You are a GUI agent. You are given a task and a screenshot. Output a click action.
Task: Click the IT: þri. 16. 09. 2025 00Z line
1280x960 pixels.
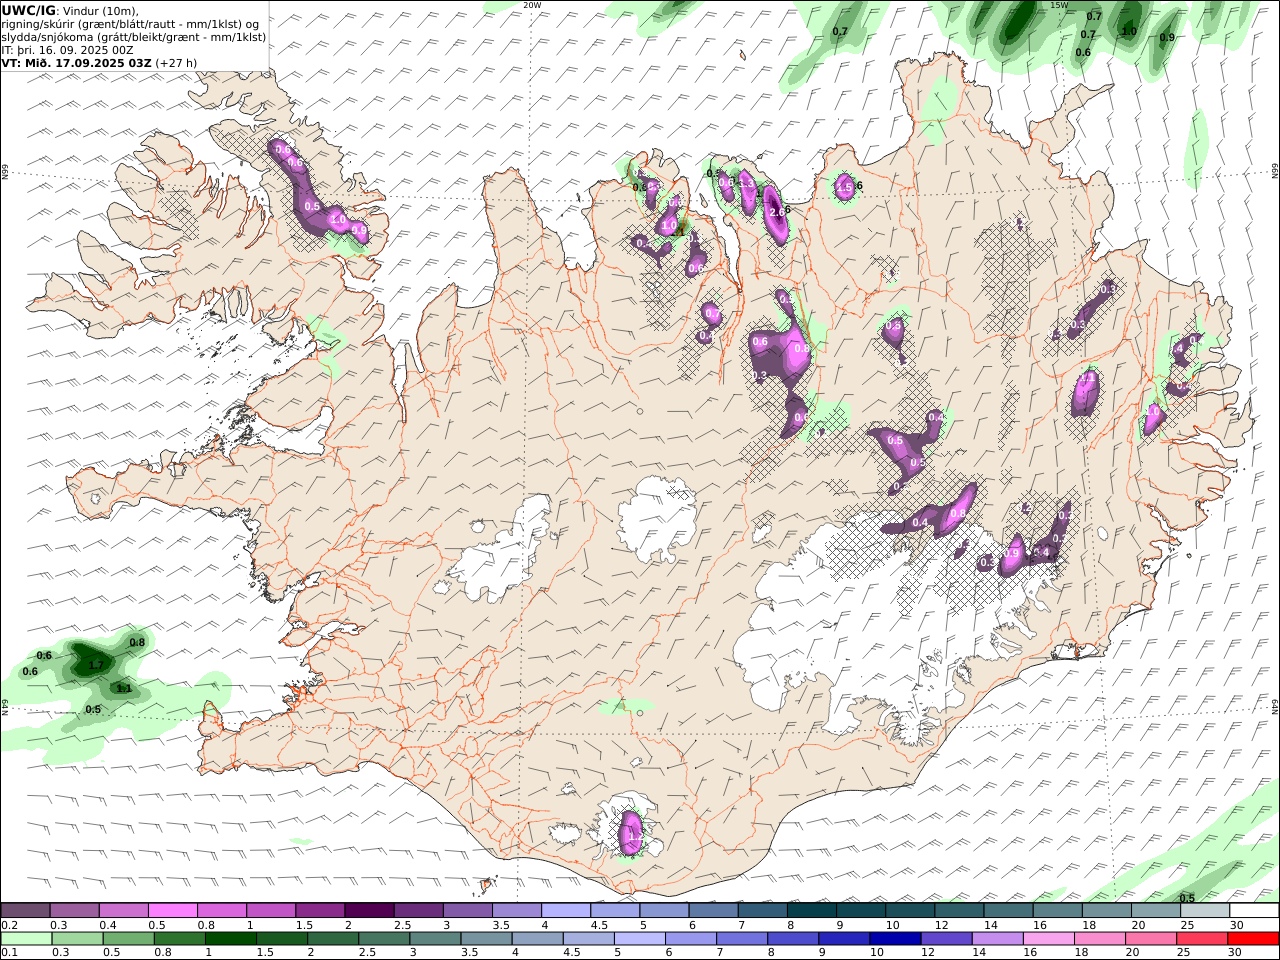[67, 49]
